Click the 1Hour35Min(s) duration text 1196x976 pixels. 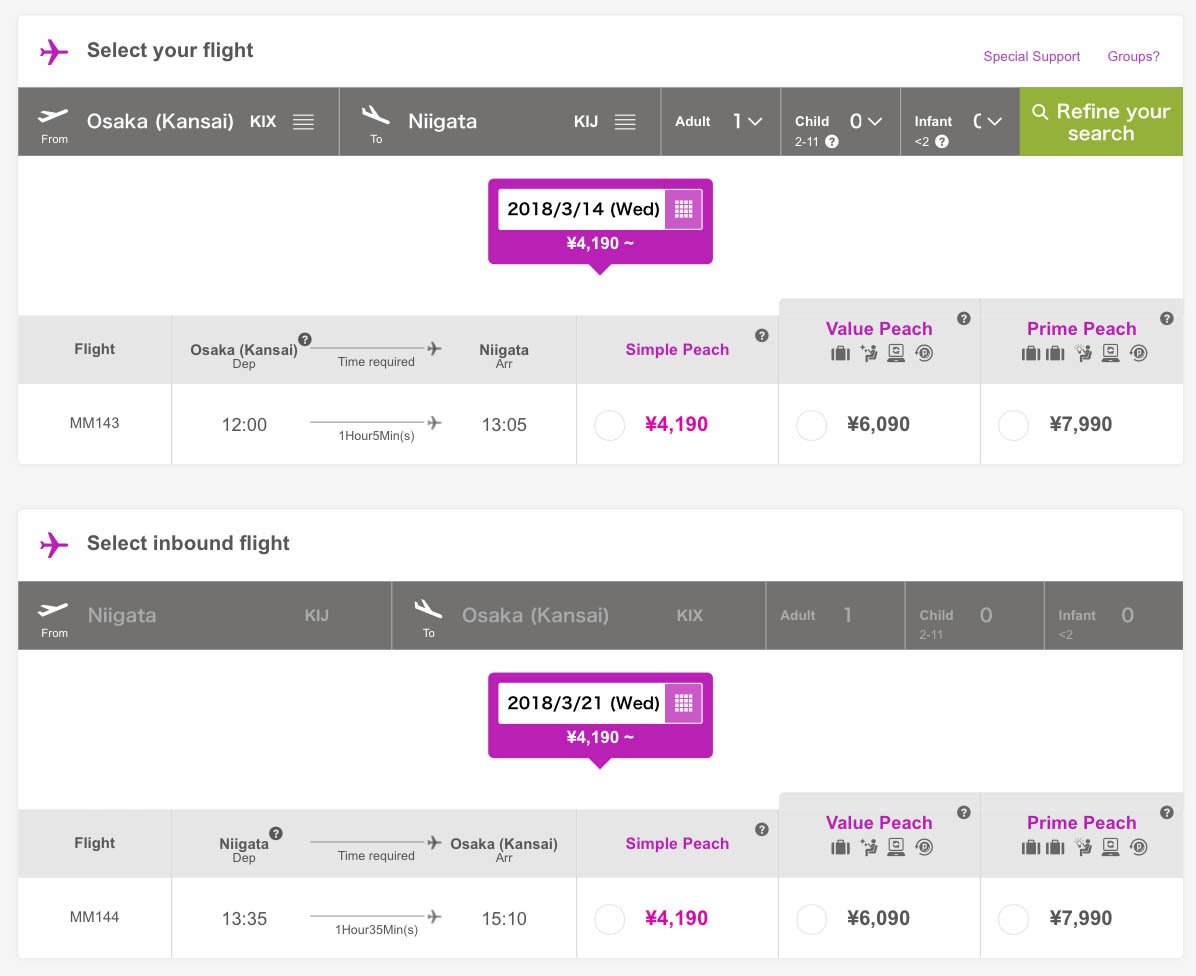pyautogui.click(x=377, y=930)
